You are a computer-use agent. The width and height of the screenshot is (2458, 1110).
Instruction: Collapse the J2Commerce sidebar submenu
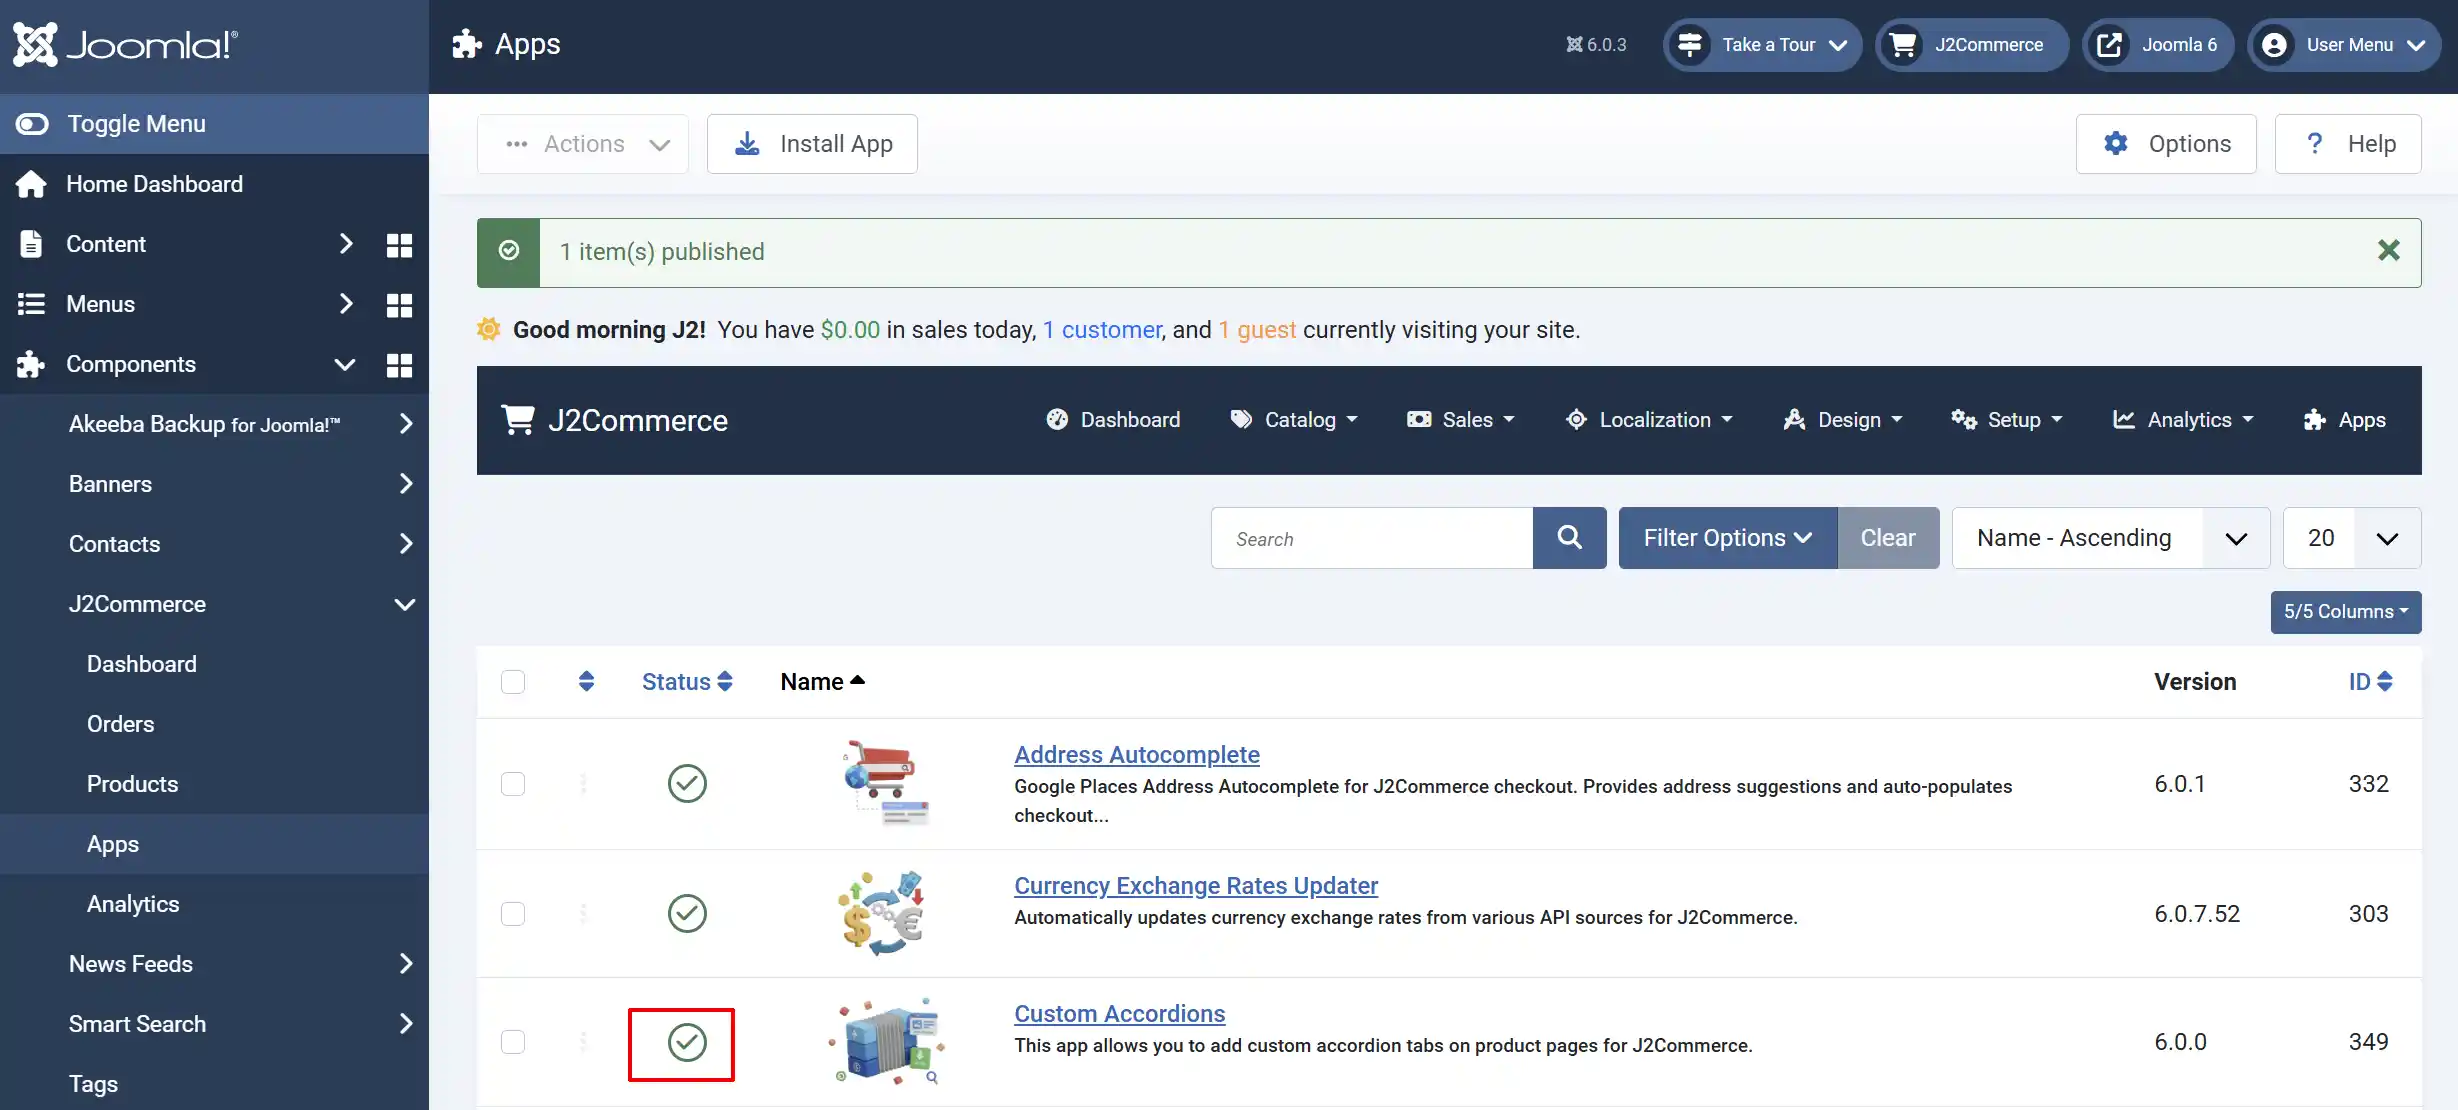point(405,604)
